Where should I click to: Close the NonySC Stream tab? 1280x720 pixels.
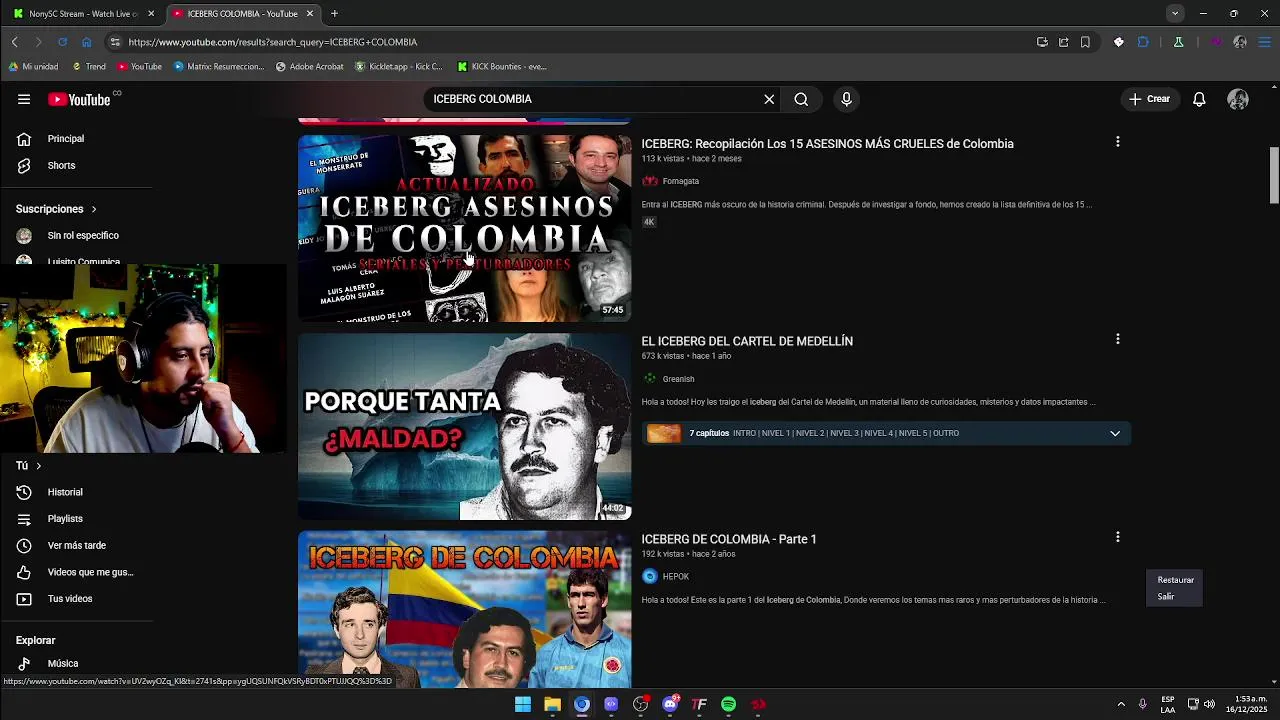[151, 14]
